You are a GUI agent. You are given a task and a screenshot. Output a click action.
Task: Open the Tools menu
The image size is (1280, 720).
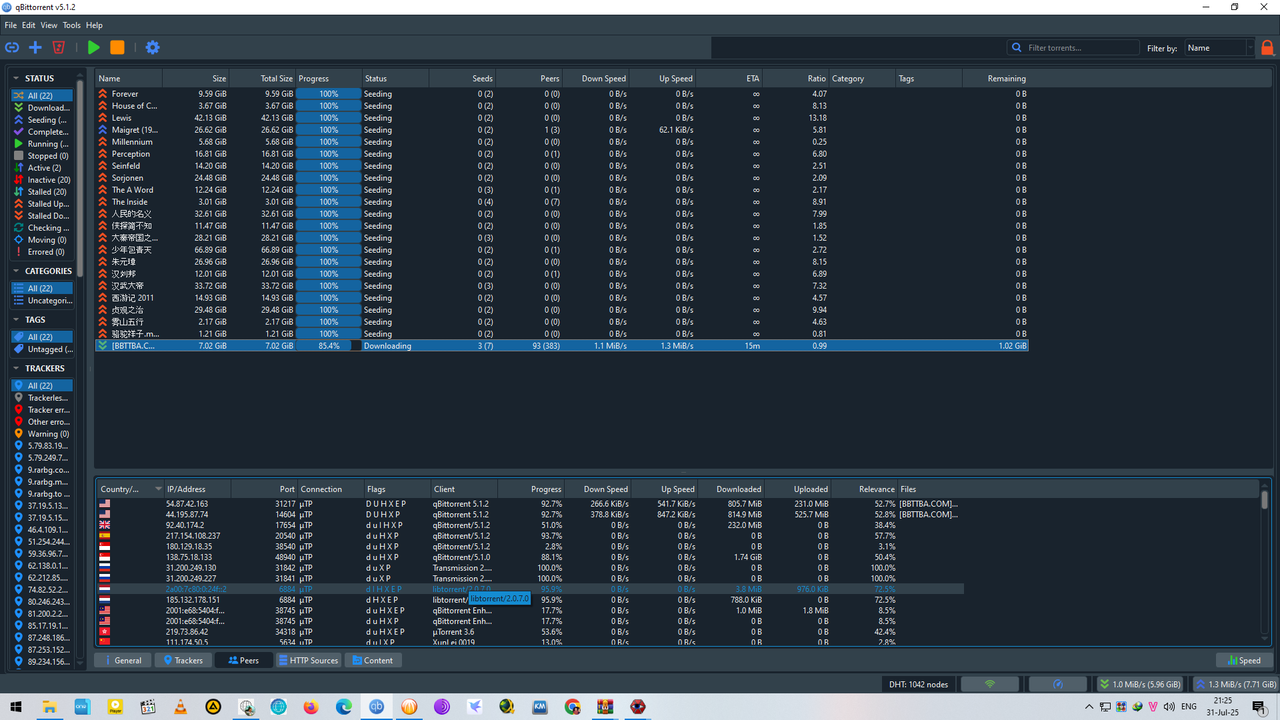pos(71,25)
